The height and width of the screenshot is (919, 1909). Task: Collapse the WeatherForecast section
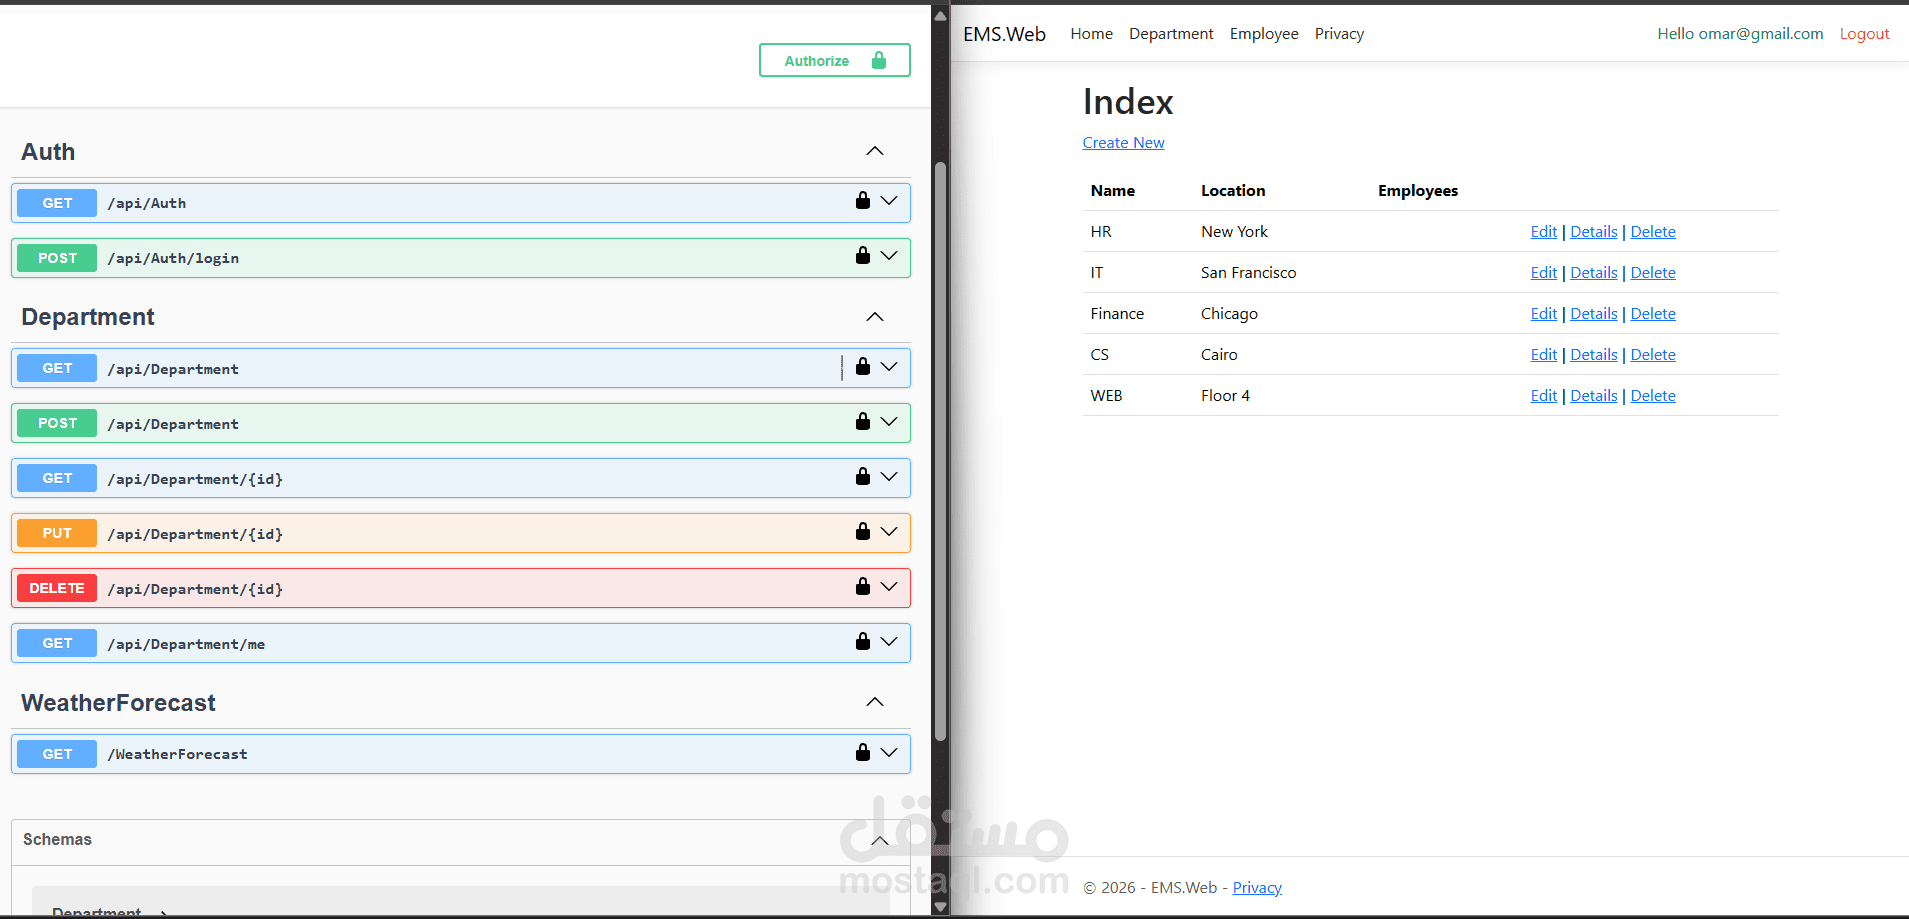[875, 702]
